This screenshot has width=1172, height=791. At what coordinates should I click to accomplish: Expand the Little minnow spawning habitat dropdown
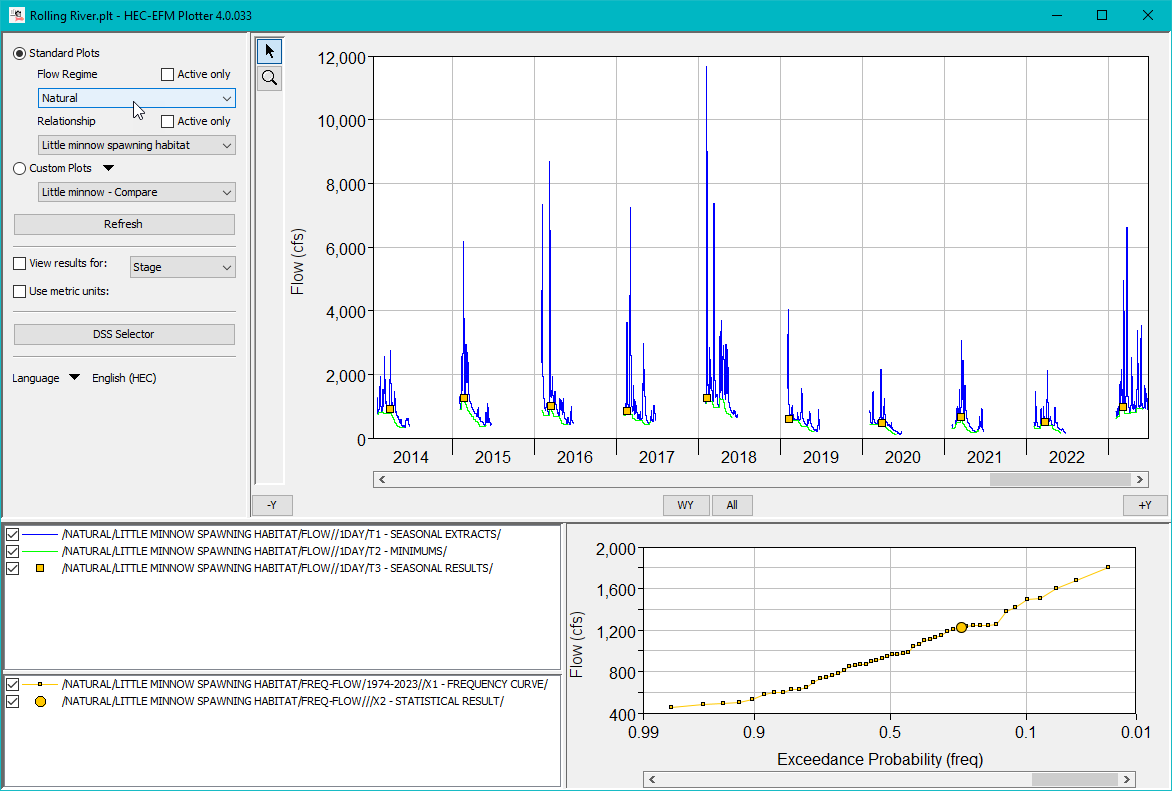coord(136,145)
